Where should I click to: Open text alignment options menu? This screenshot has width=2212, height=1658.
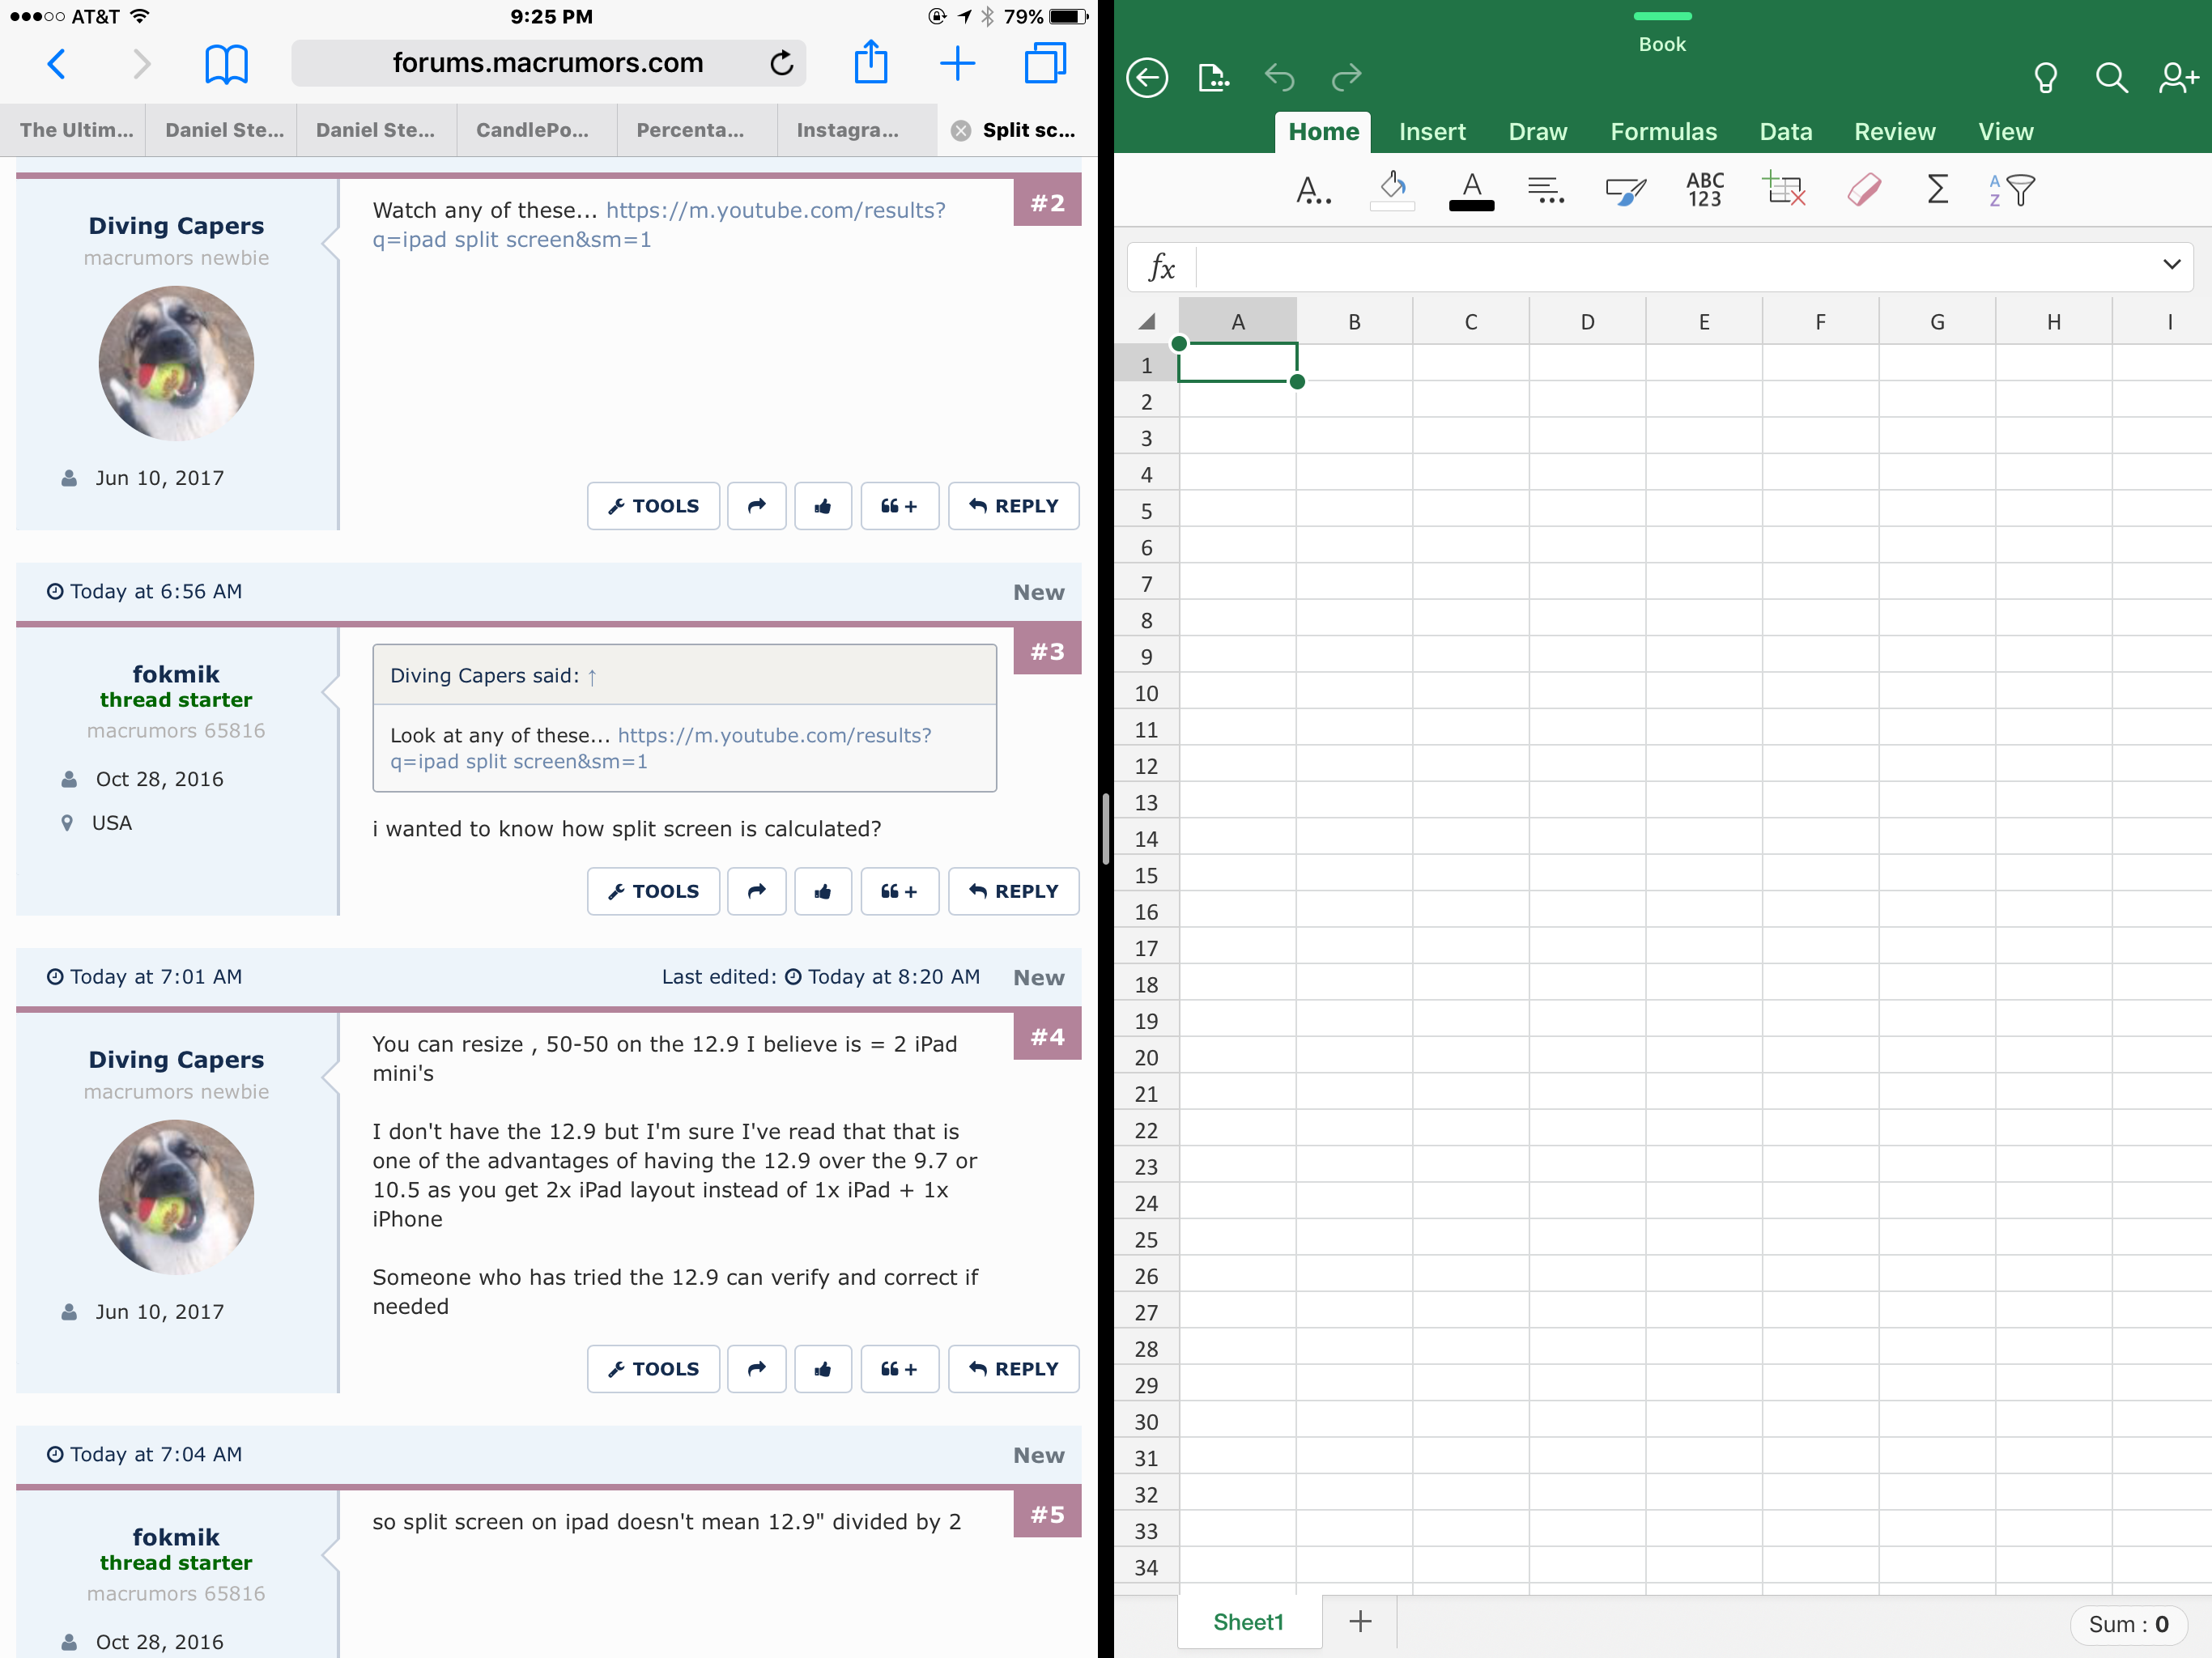(1545, 189)
